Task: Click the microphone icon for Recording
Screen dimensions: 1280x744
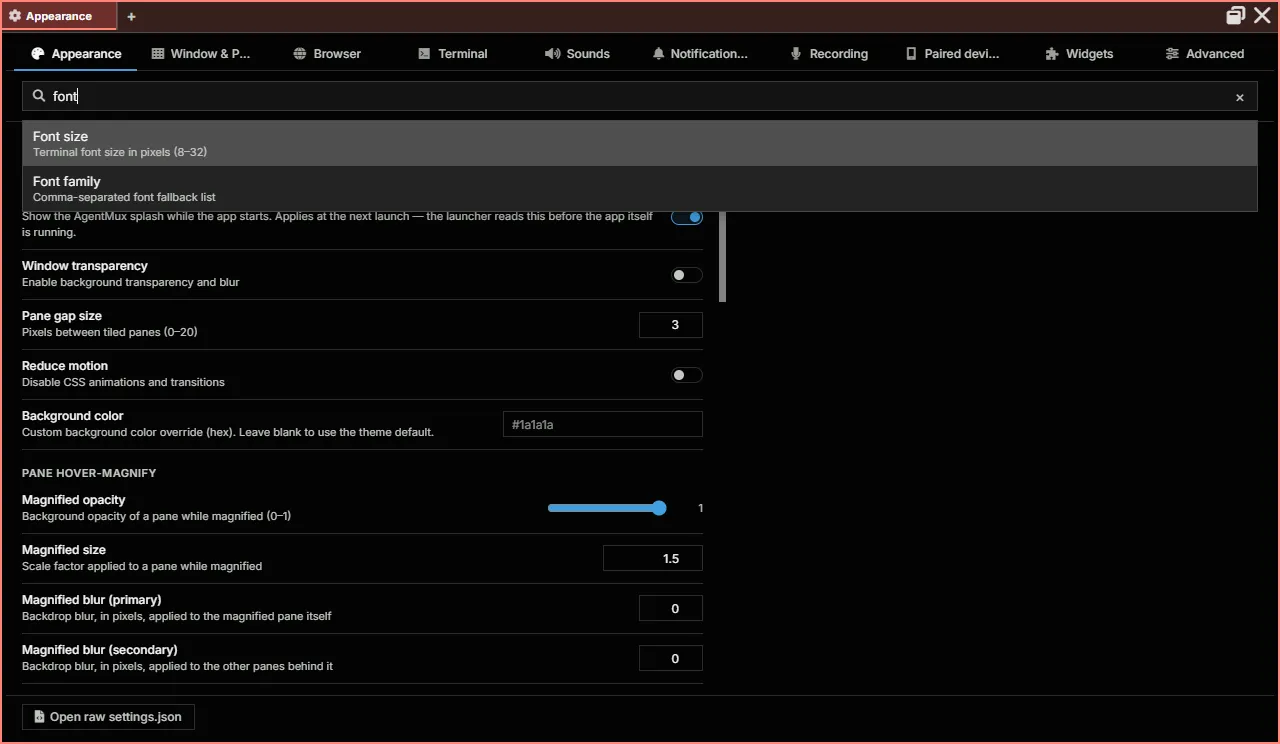Action: [x=796, y=54]
